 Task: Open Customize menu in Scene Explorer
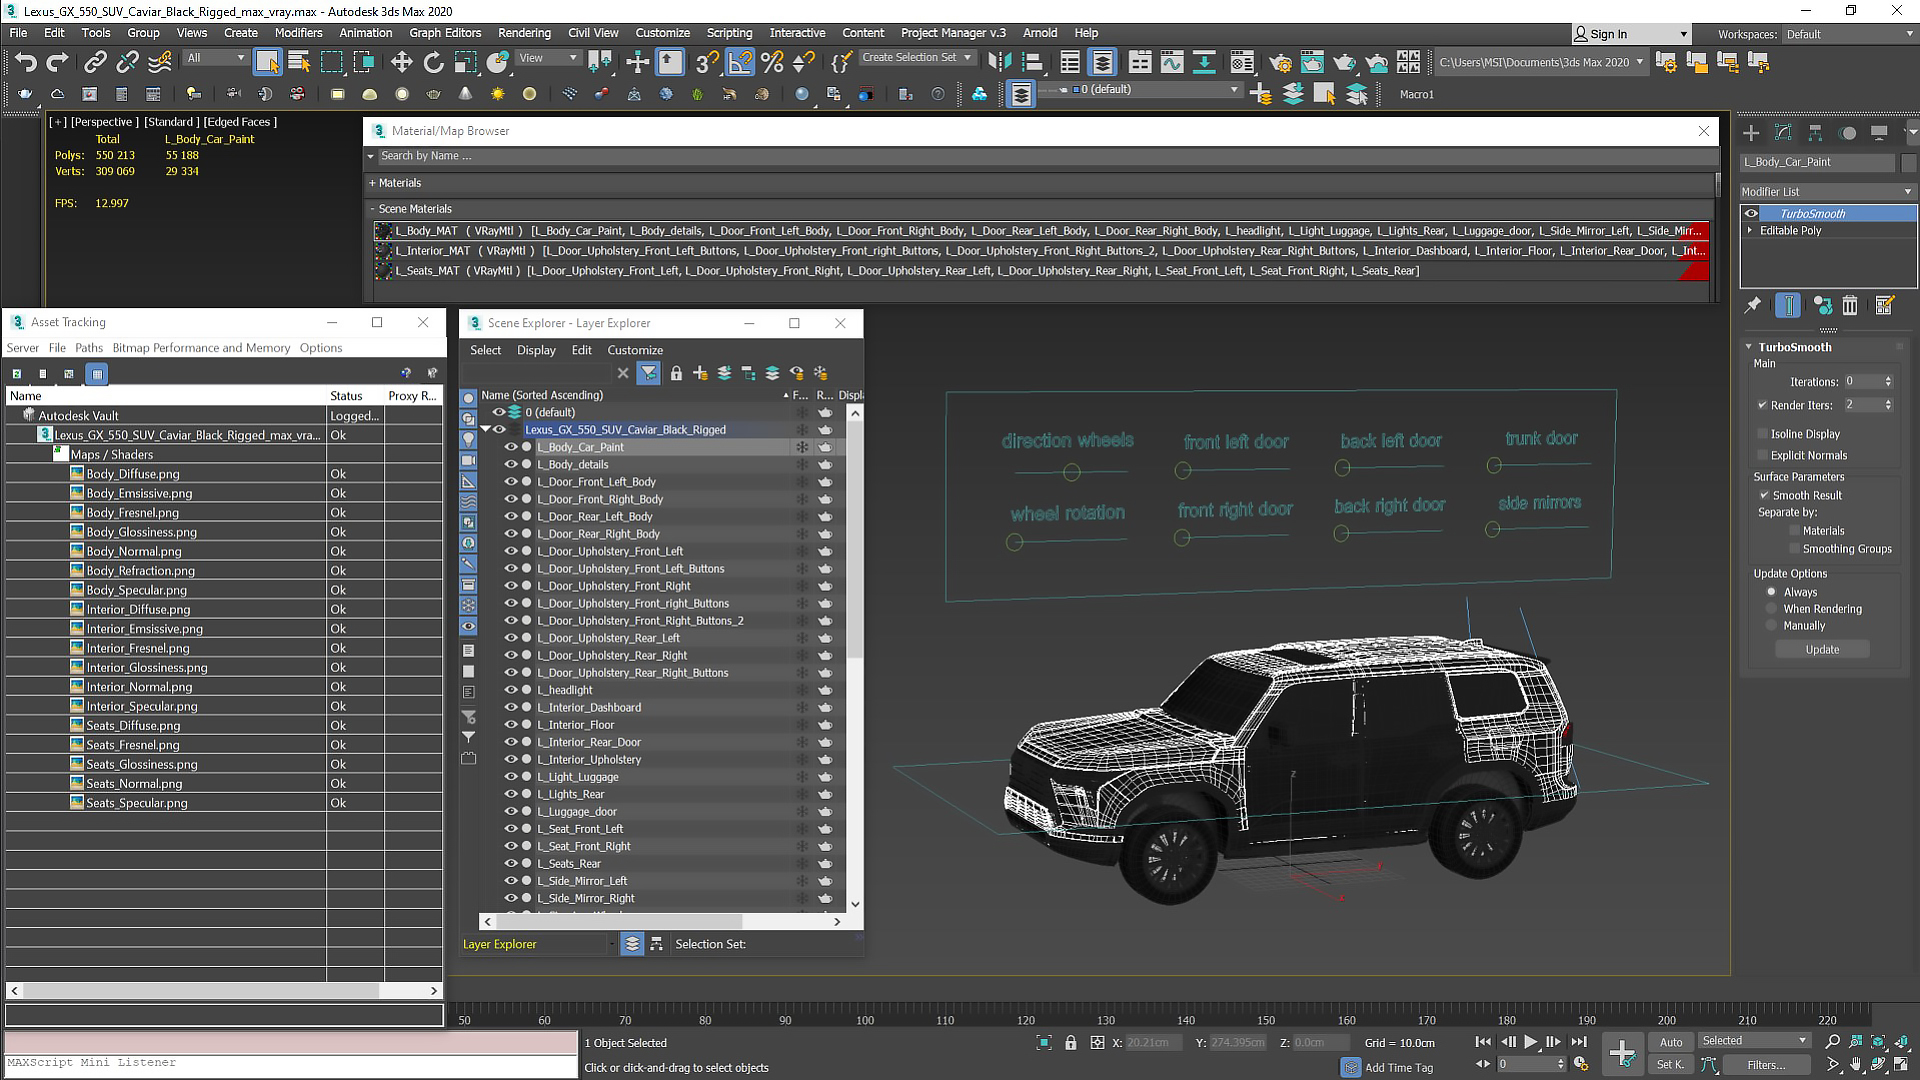635,350
